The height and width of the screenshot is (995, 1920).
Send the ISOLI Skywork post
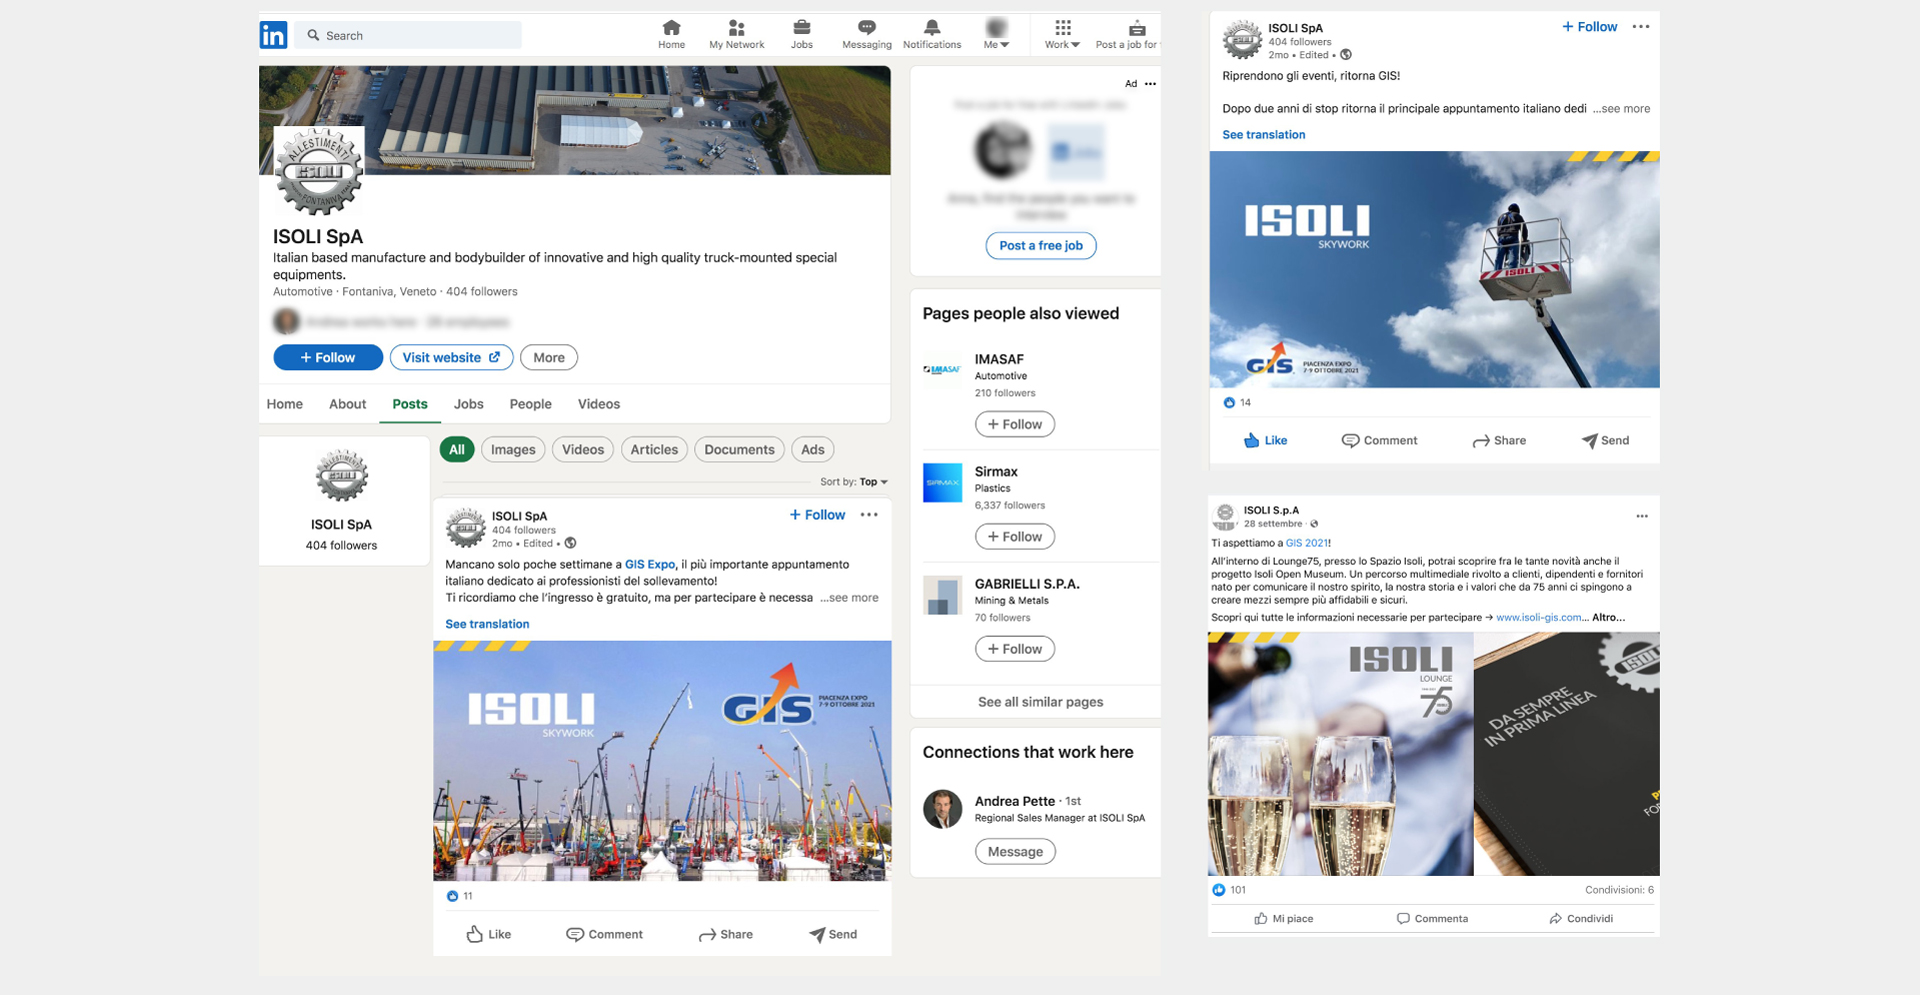coord(1605,441)
